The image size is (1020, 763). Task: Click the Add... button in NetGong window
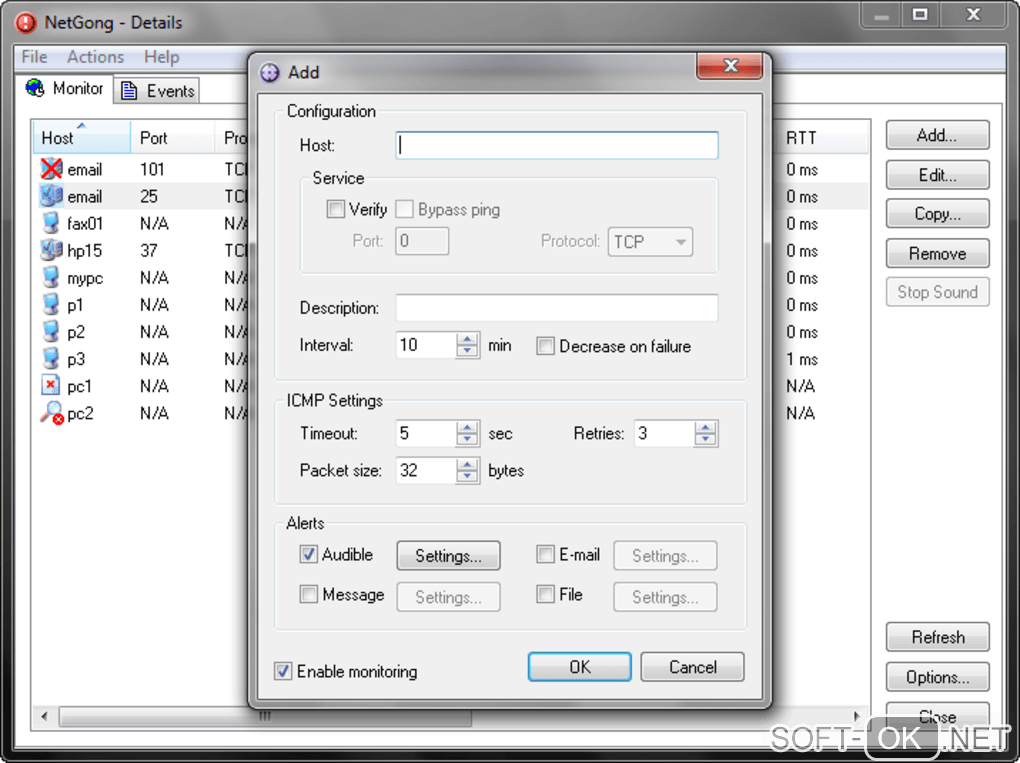coord(937,135)
